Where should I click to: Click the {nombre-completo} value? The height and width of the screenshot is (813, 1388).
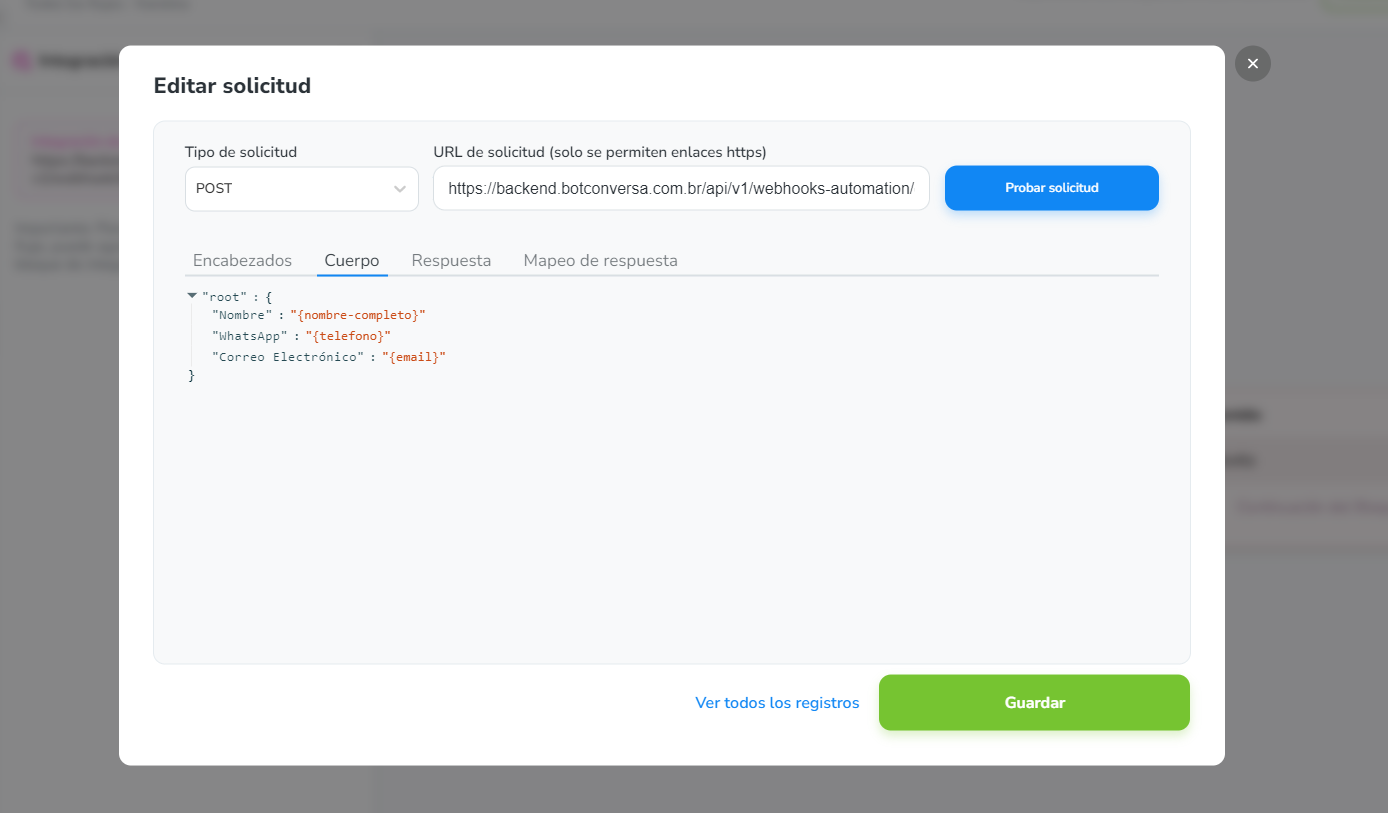coord(358,315)
